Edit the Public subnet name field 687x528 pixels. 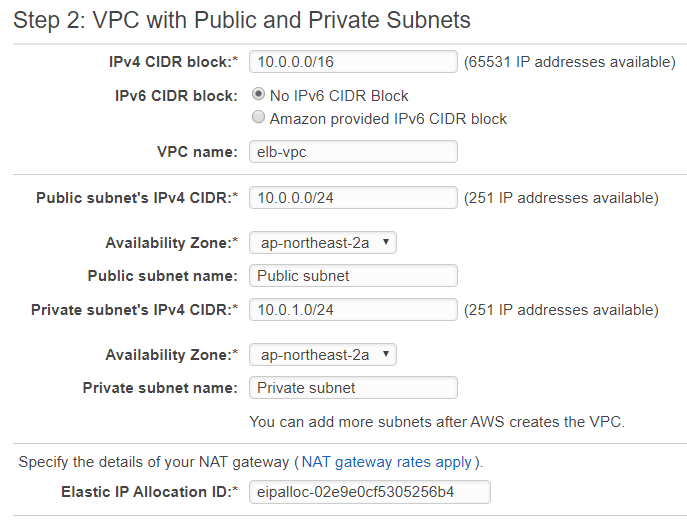(x=354, y=276)
